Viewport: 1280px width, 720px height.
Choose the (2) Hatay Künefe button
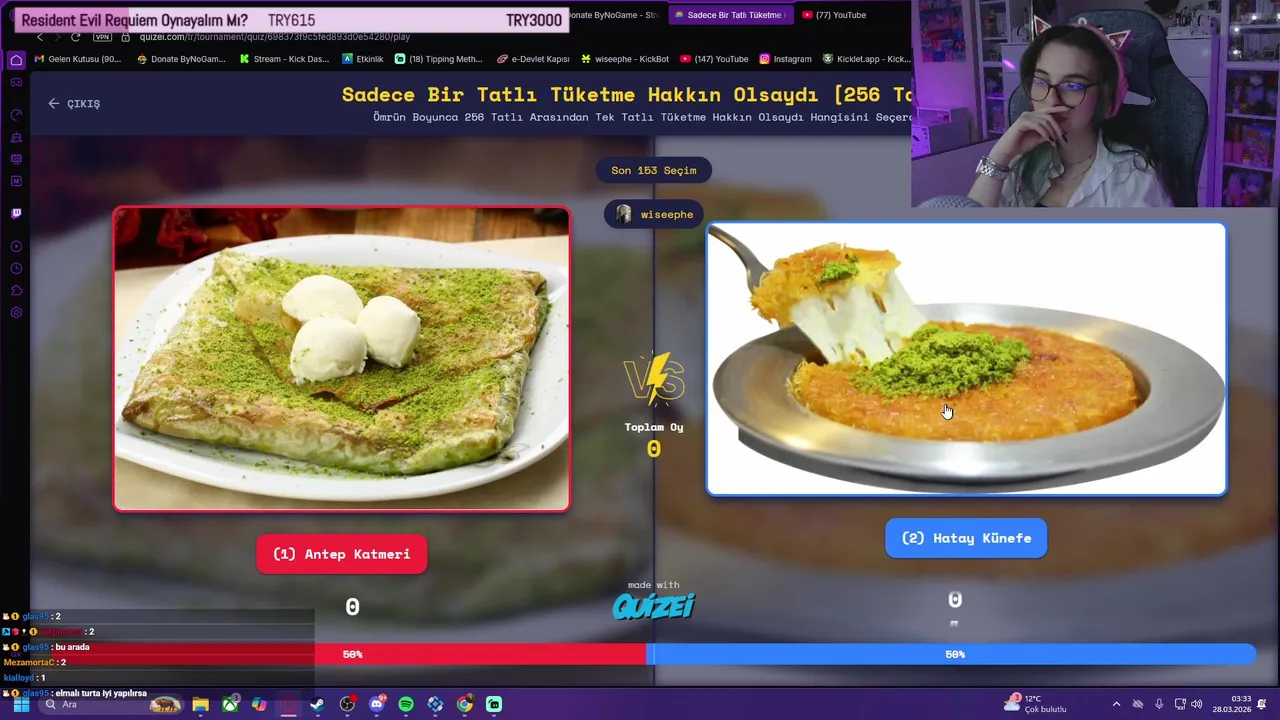966,538
